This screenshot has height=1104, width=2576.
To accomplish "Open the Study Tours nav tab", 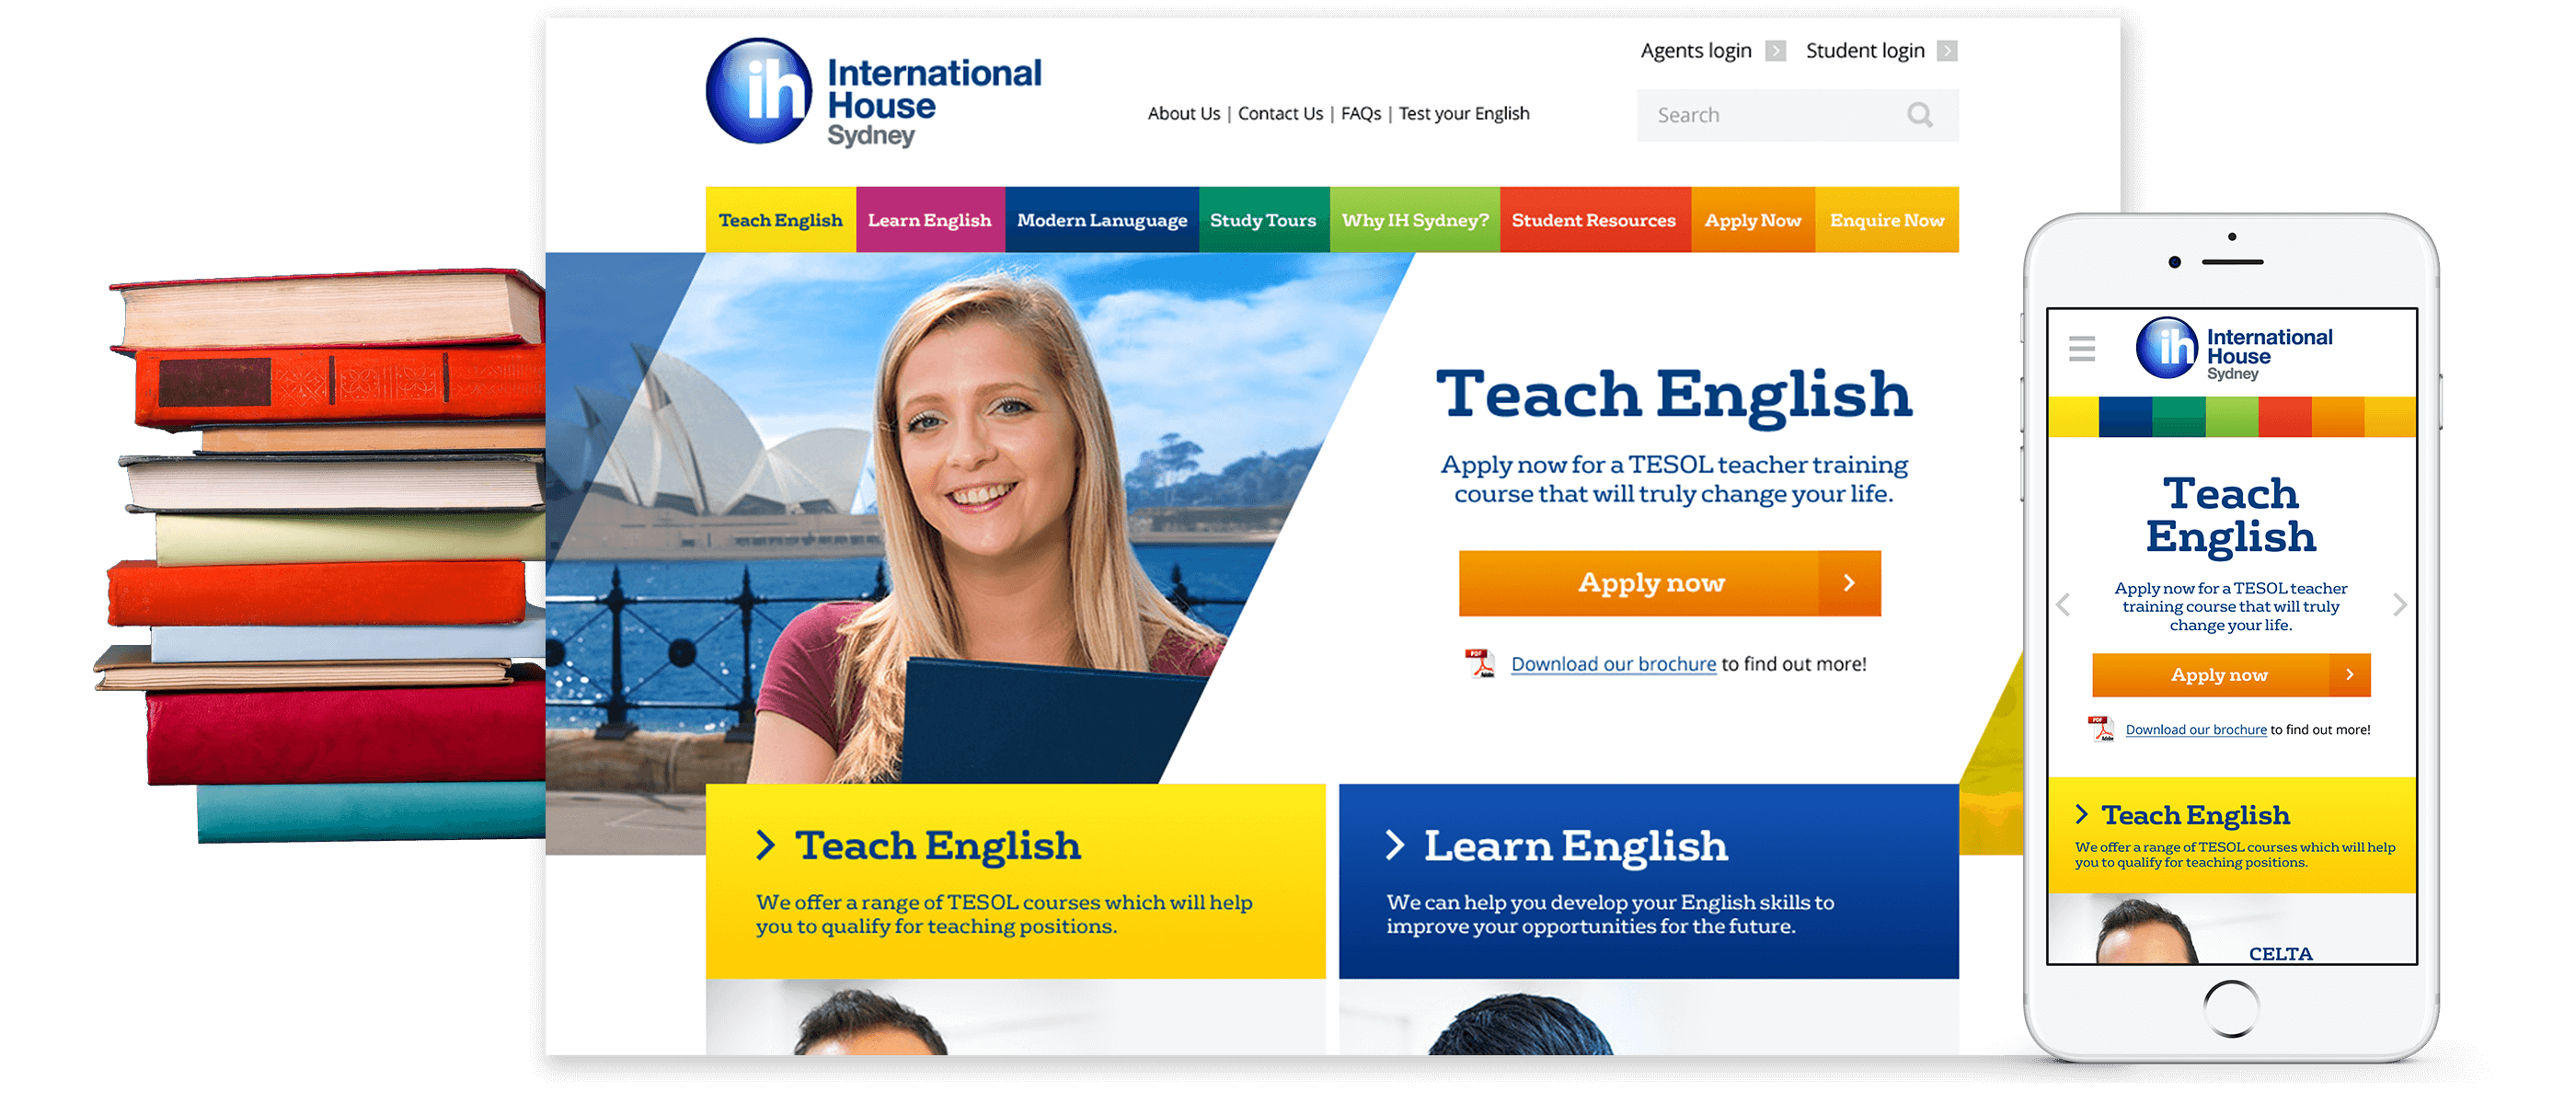I will coord(1264,220).
